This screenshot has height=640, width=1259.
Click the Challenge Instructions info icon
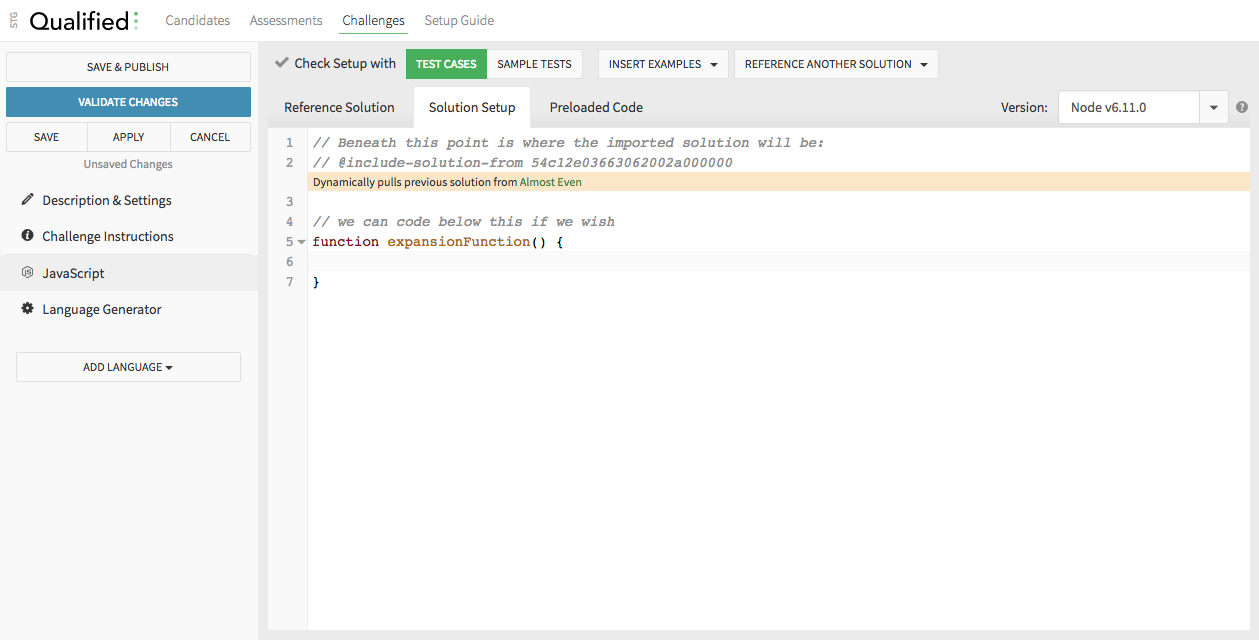pyautogui.click(x=25, y=236)
